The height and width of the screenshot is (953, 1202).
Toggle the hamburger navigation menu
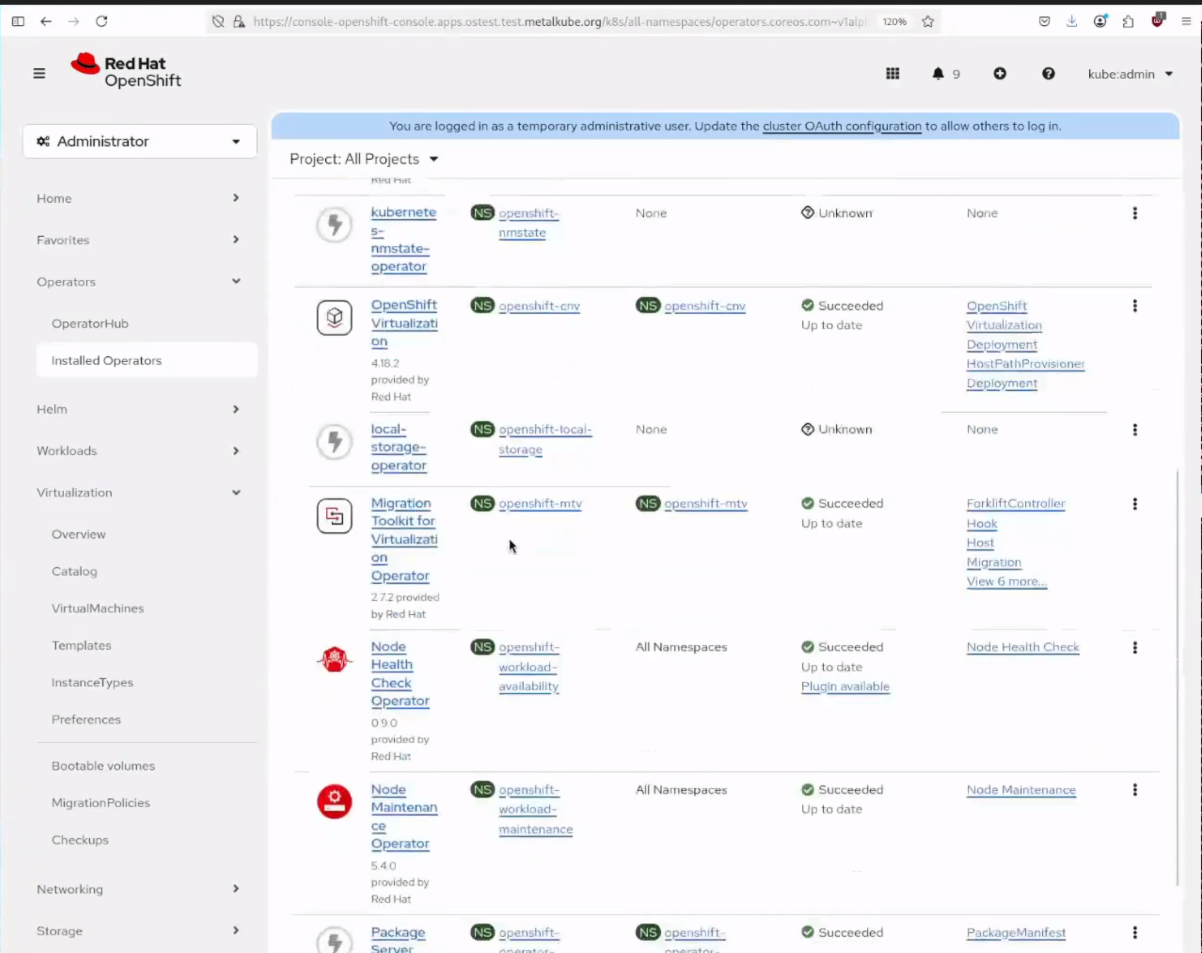(x=39, y=73)
